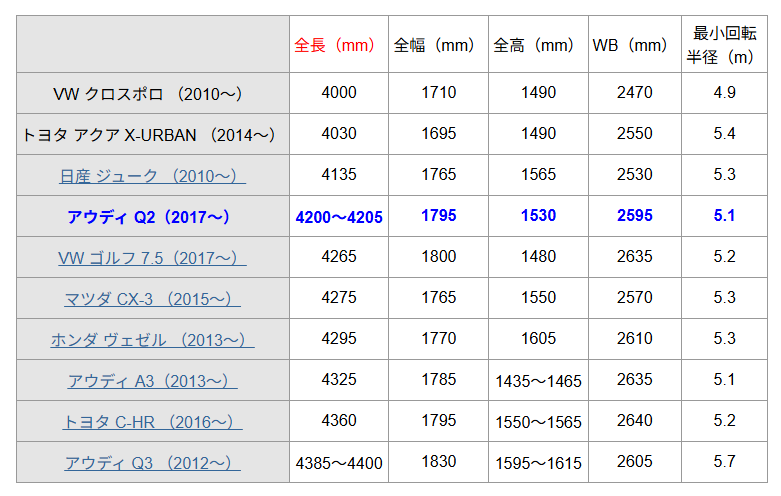Click width value 1710 for VW クロスポロ
The height and width of the screenshot is (496, 781).
click(438, 92)
